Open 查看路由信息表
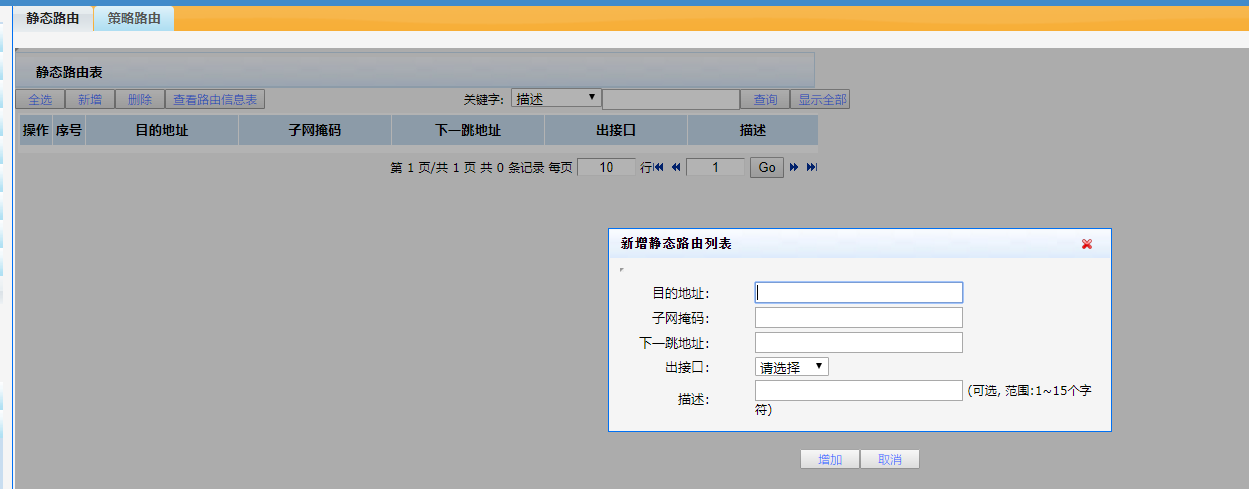This screenshot has width=1249, height=489. point(215,100)
